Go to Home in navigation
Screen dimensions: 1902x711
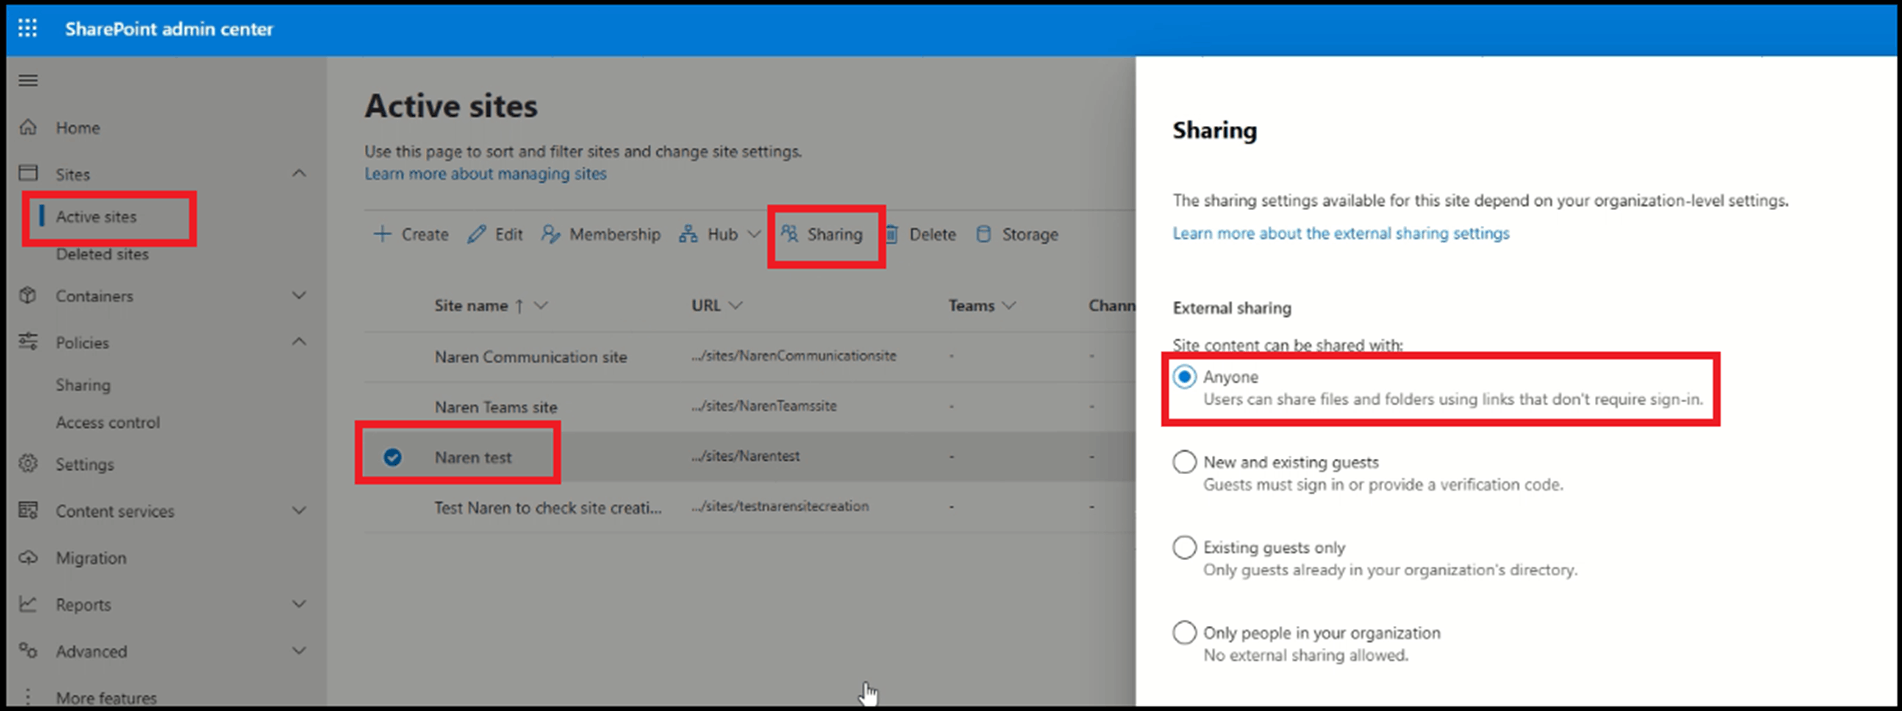tap(78, 128)
